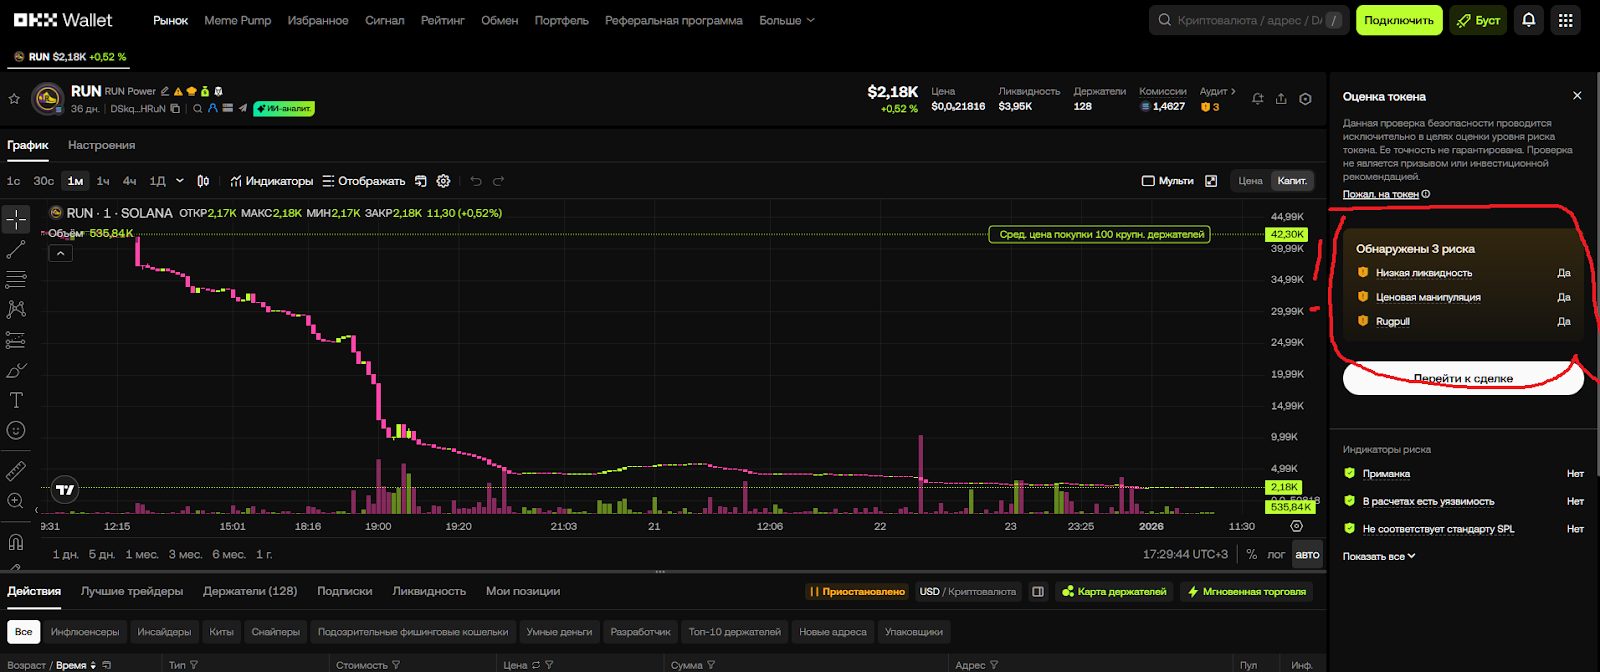Open the timeframe interval dropdown arrow
The image size is (1600, 672).
[x=180, y=181]
